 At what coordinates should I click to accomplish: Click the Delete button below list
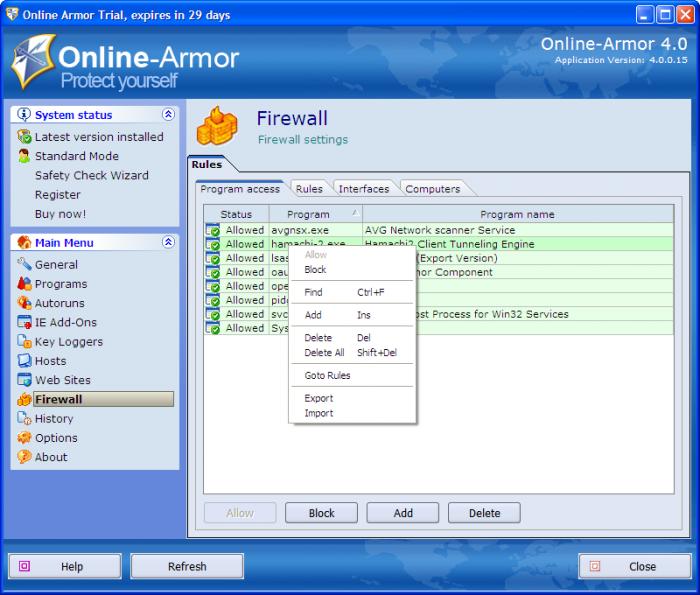[x=484, y=513]
